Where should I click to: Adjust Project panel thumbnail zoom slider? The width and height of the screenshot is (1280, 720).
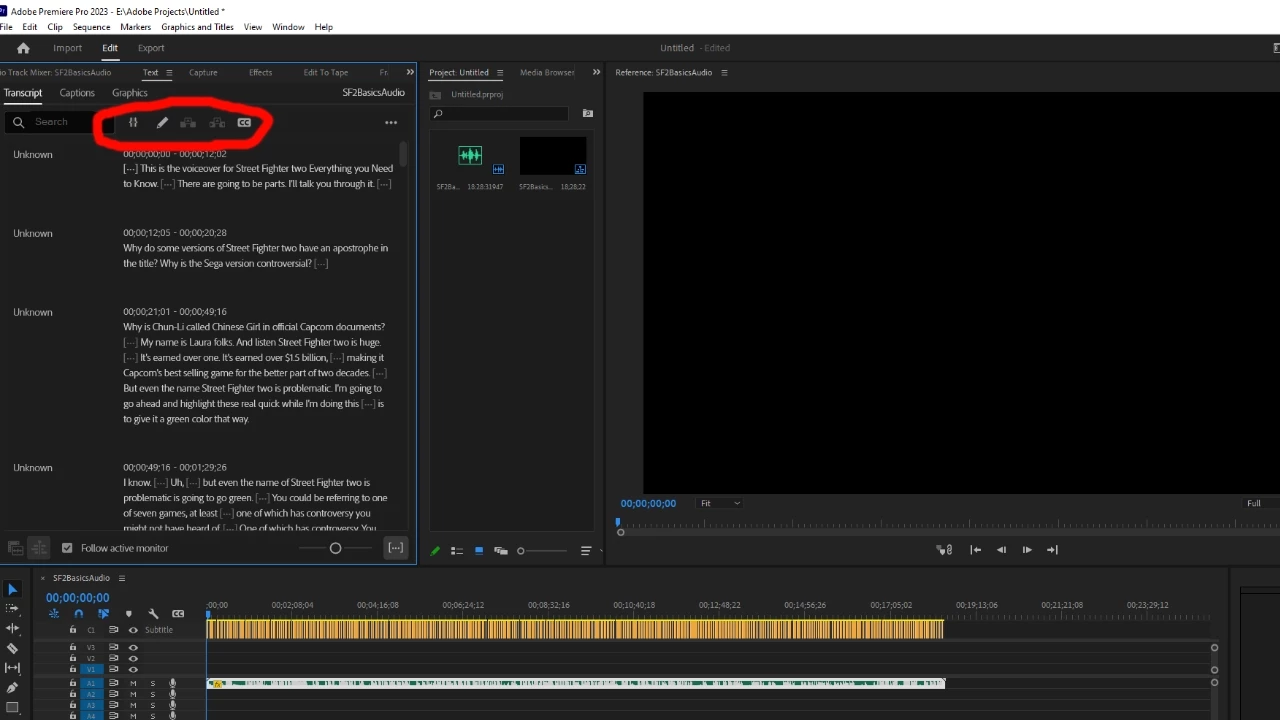[x=541, y=551]
